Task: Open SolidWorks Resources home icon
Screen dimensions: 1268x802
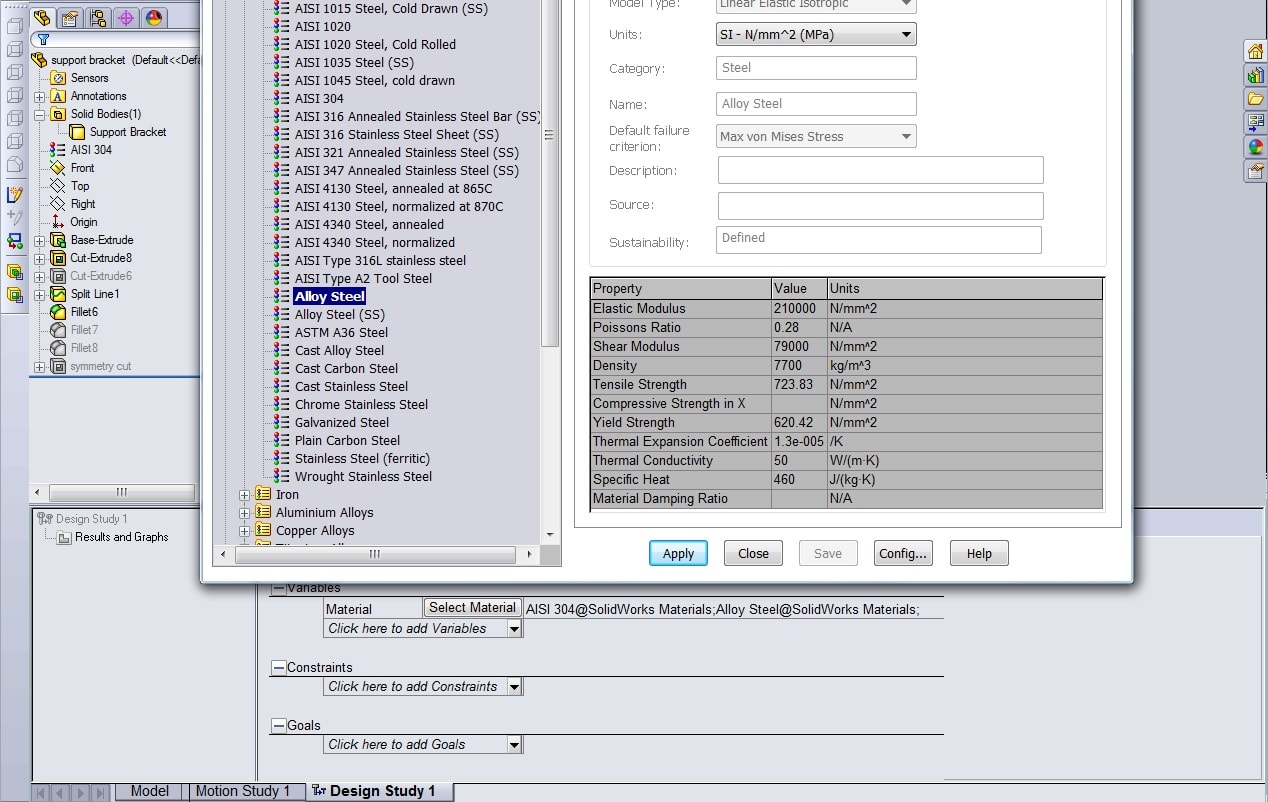Action: click(1255, 51)
